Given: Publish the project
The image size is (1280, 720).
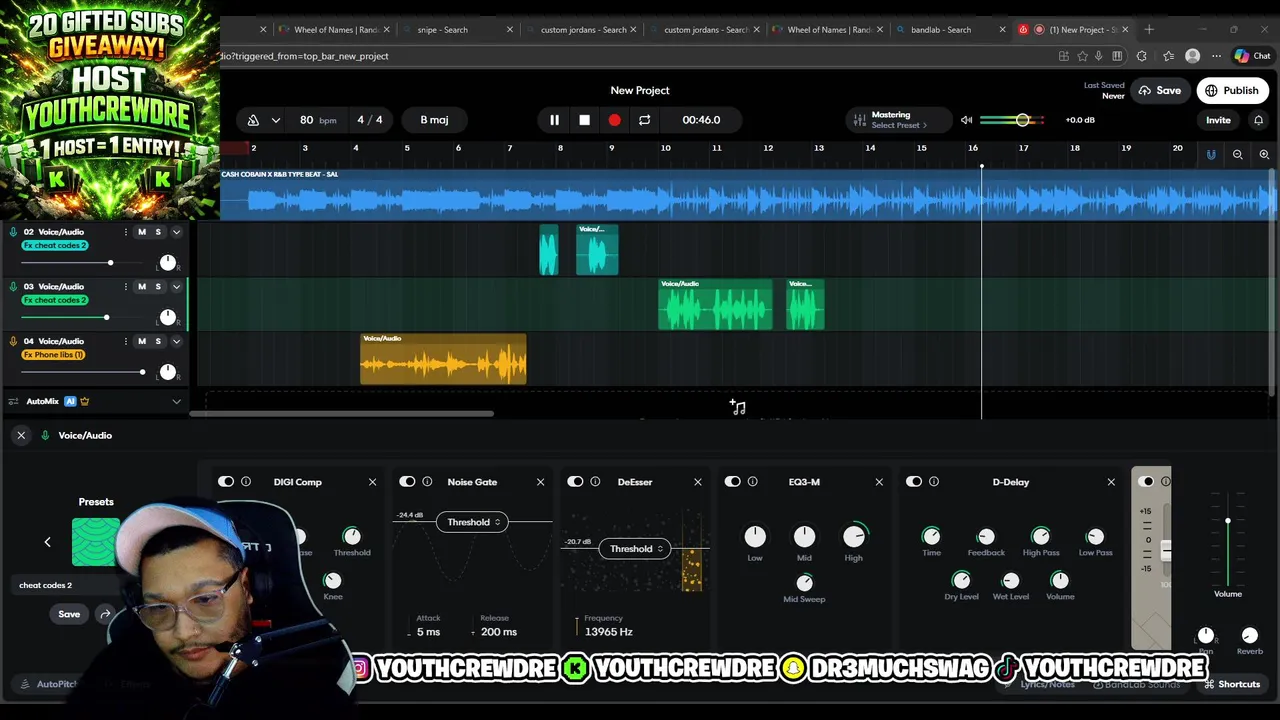Looking at the screenshot, I should (x=1232, y=91).
